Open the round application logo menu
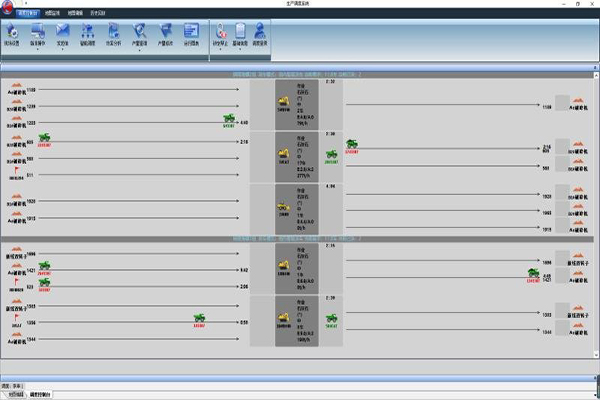Image resolution: width=600 pixels, height=400 pixels. click(x=7, y=7)
